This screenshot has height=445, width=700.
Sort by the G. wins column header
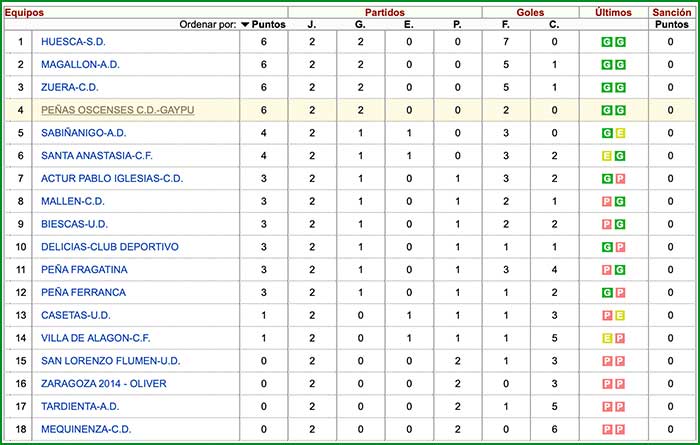361,25
